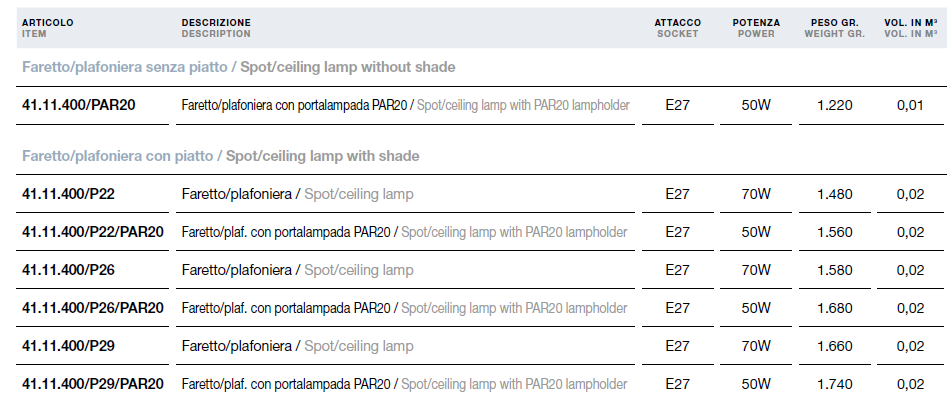Click item code 41.11.400/P29/PAR20

point(92,384)
